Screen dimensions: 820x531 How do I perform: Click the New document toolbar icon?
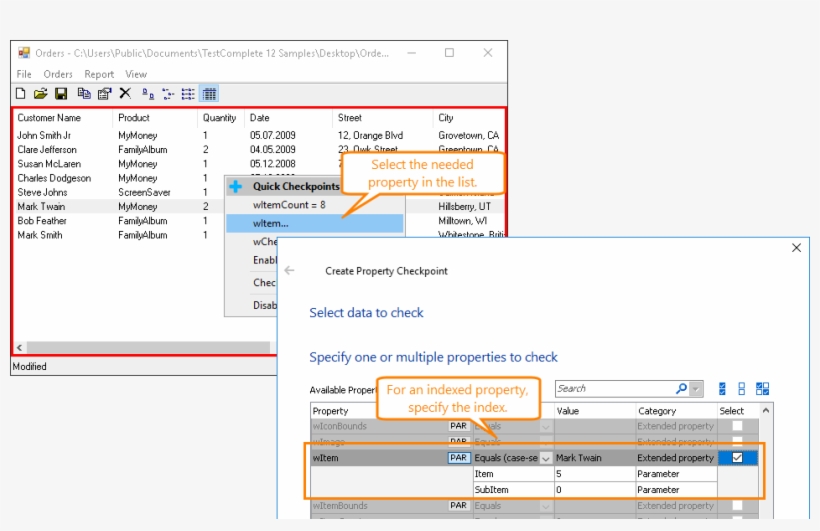[x=20, y=94]
